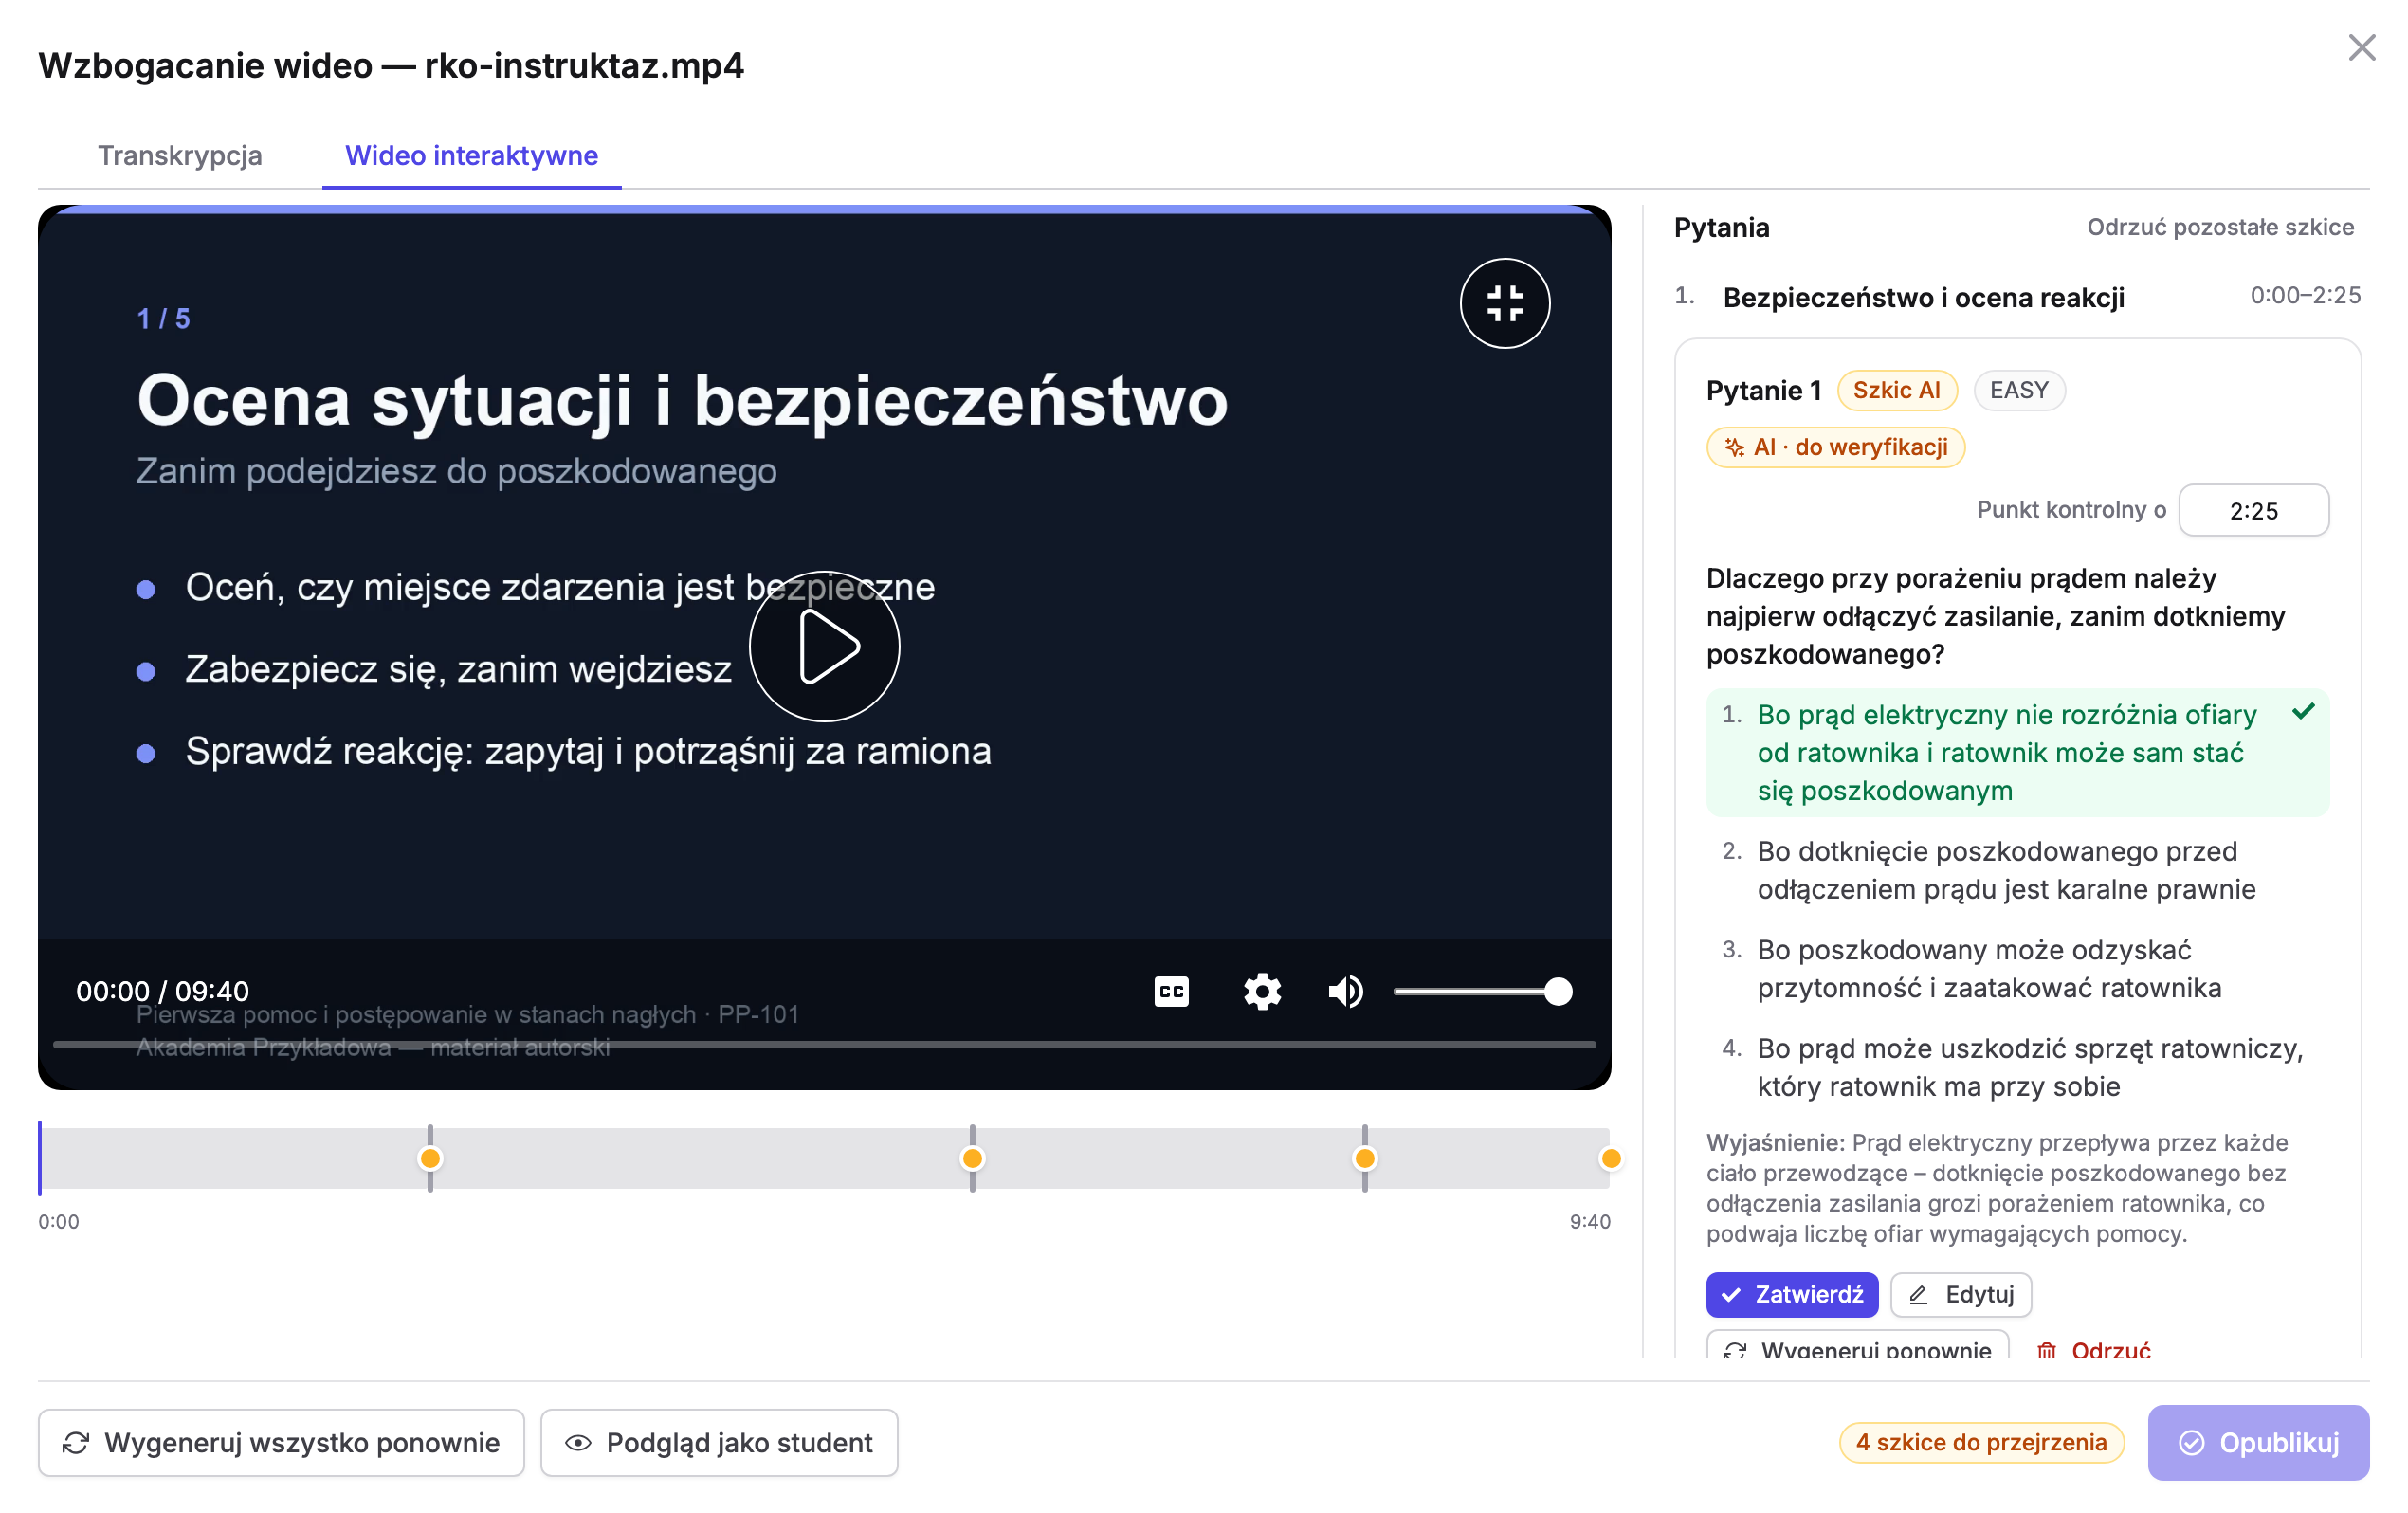The image size is (2408, 1513).
Task: Click the second orange checkpoint marker on the timeline
Action: 972,1158
